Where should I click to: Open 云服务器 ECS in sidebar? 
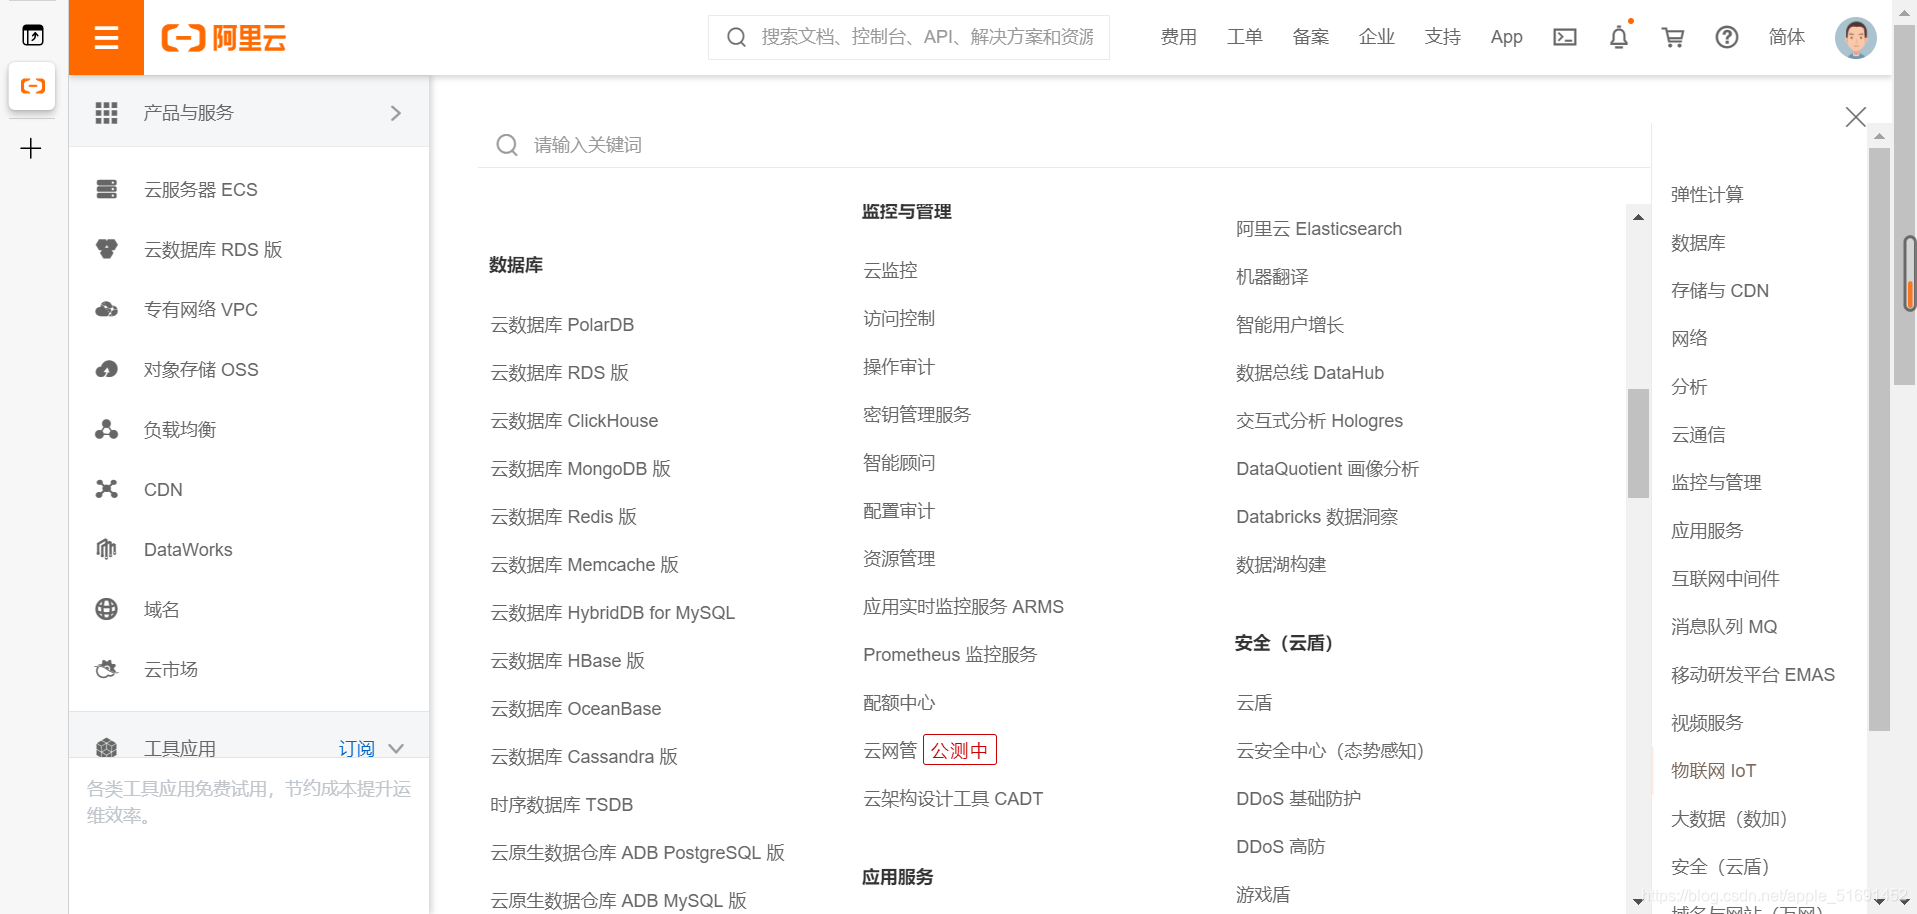point(200,190)
